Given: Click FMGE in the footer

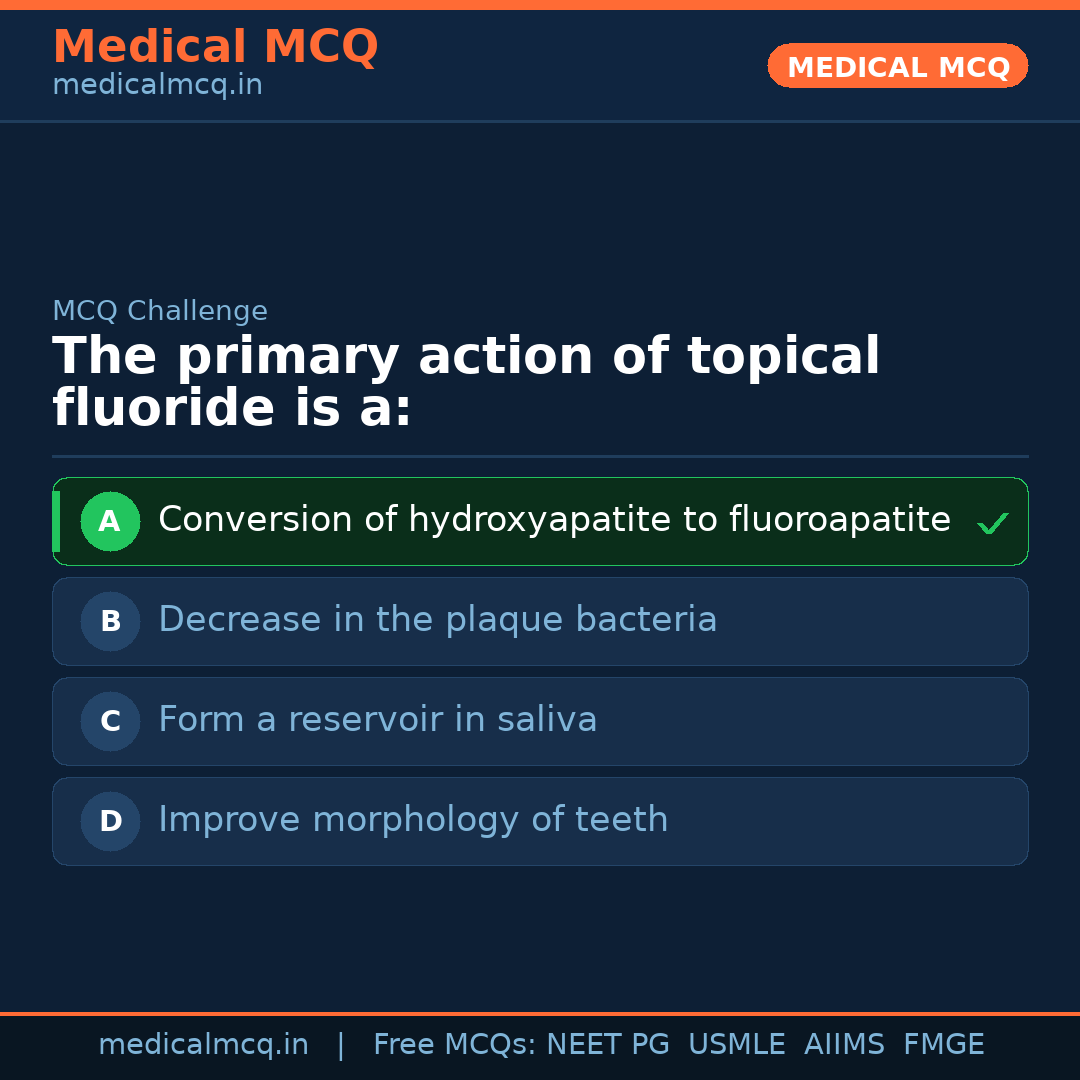Looking at the screenshot, I should pyautogui.click(x=943, y=1045).
